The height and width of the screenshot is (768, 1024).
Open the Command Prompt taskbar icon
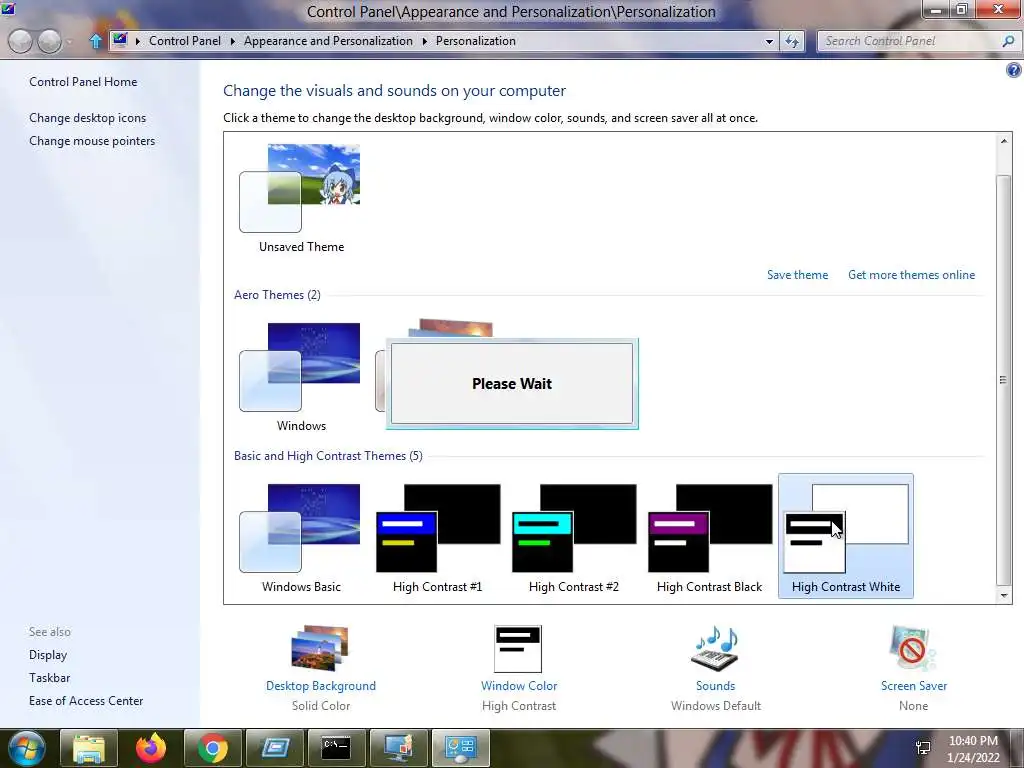(336, 748)
